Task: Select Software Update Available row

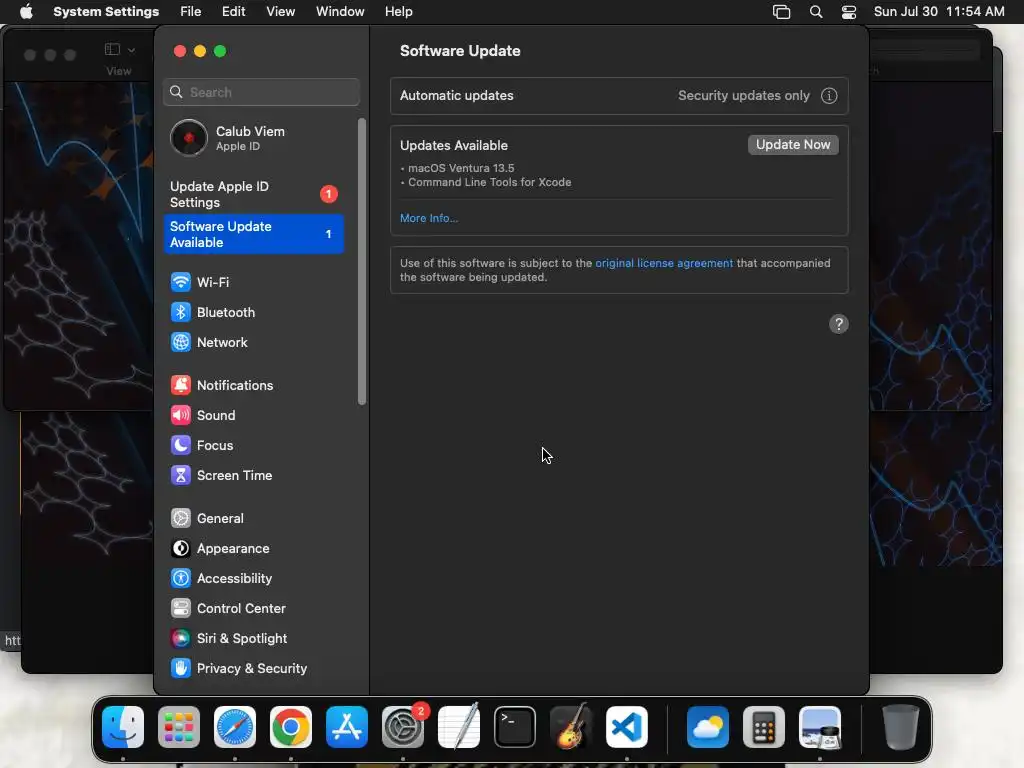Action: (x=253, y=234)
